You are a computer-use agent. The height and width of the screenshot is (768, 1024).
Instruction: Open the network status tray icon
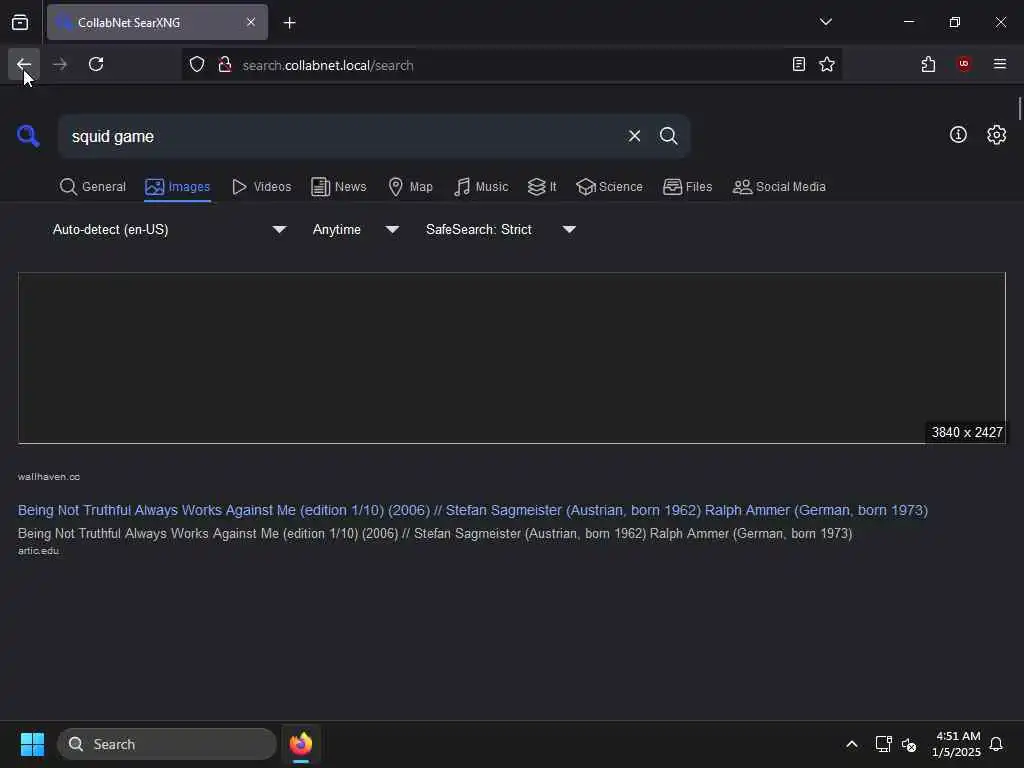tap(883, 744)
